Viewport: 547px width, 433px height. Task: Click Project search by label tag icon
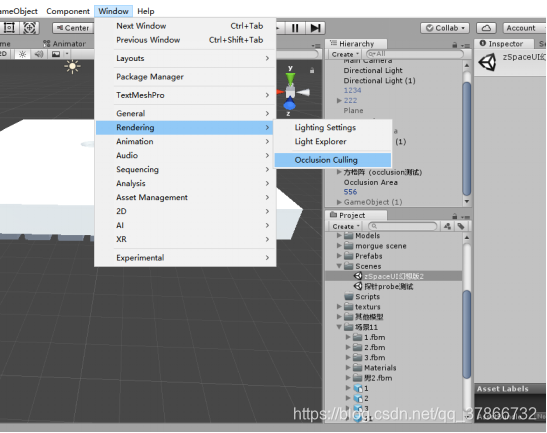click(461, 226)
